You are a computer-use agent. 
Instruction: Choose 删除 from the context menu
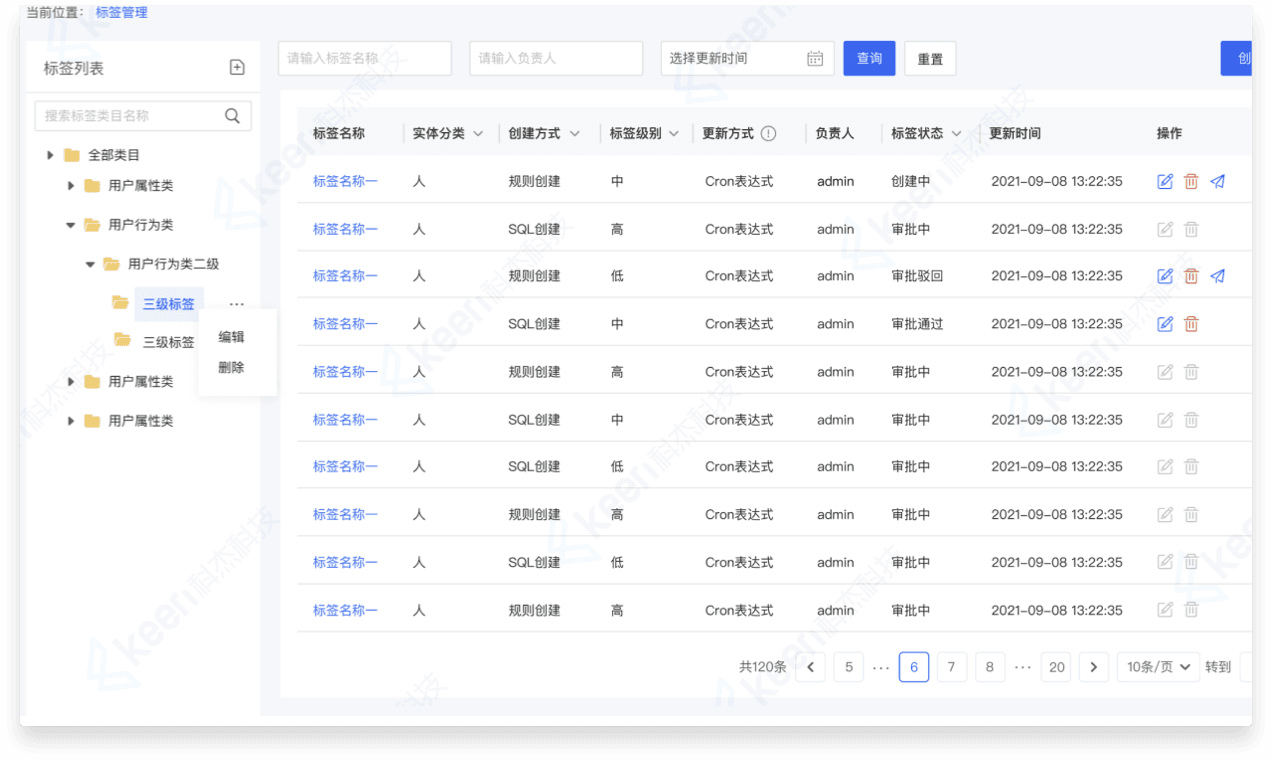click(x=231, y=368)
